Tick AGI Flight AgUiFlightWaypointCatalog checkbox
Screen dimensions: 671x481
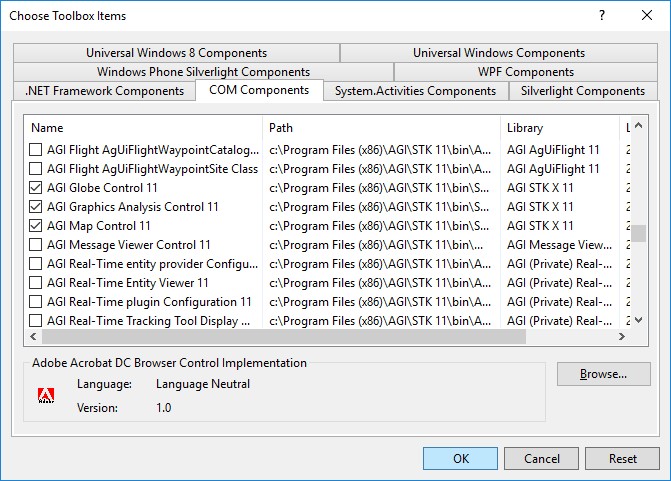(x=36, y=150)
